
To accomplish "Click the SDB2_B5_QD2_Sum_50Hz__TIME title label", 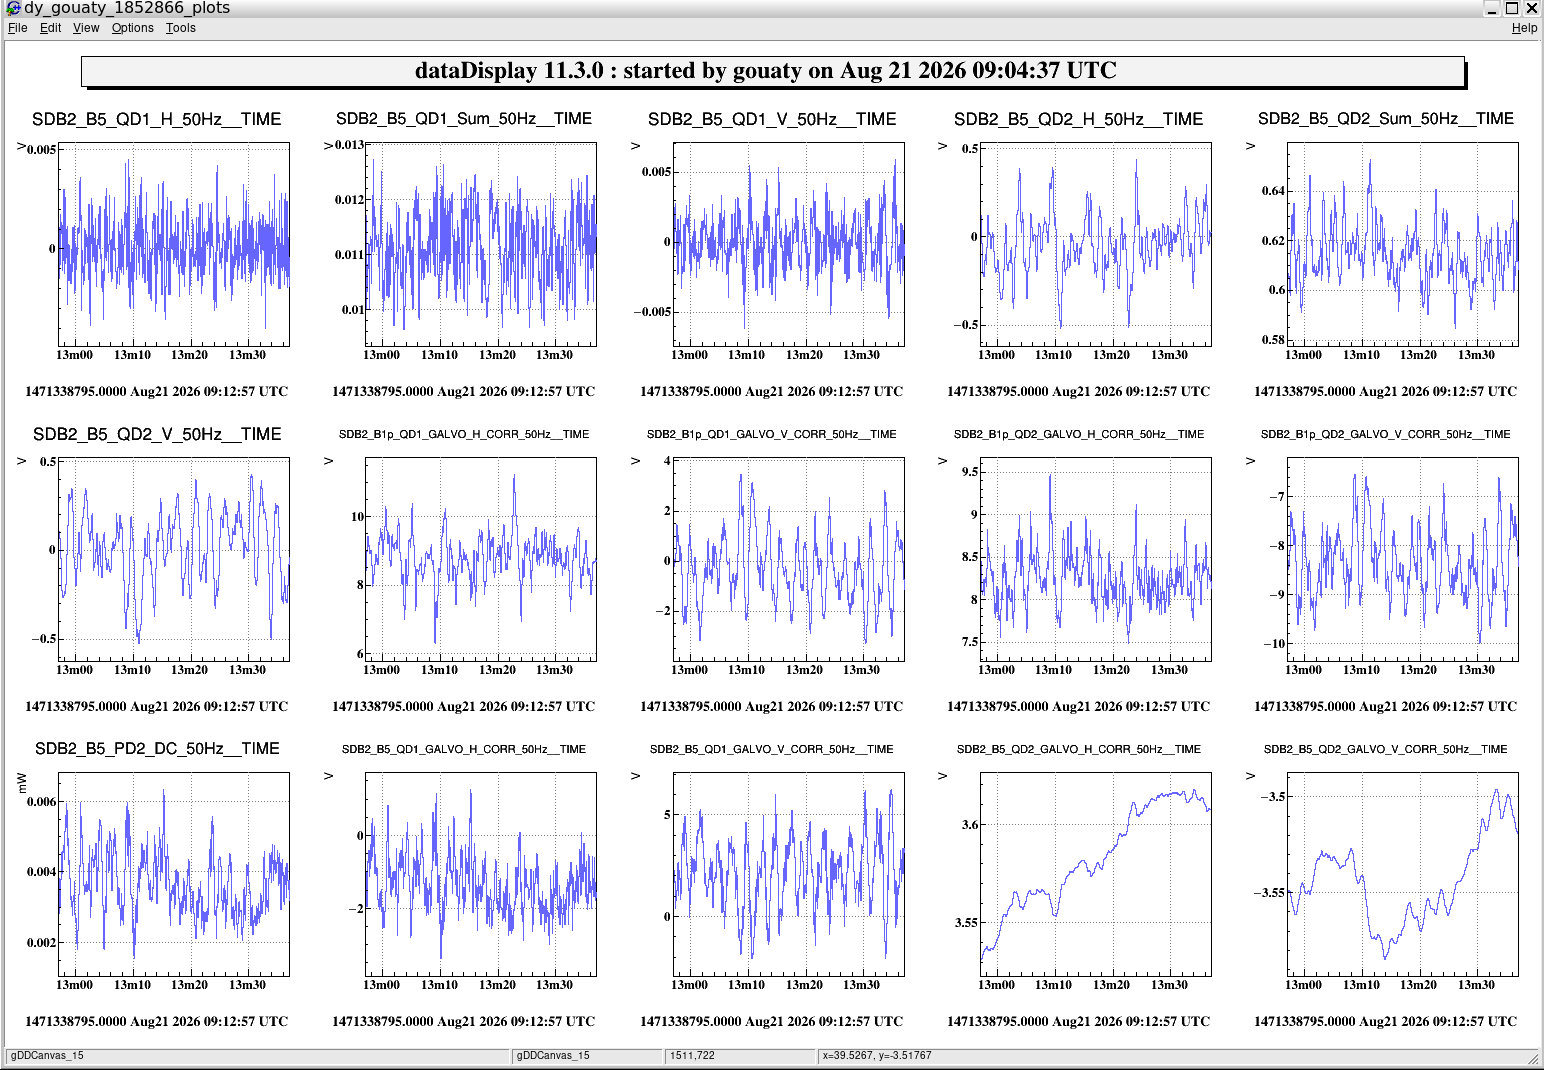I will pyautogui.click(x=1386, y=119).
